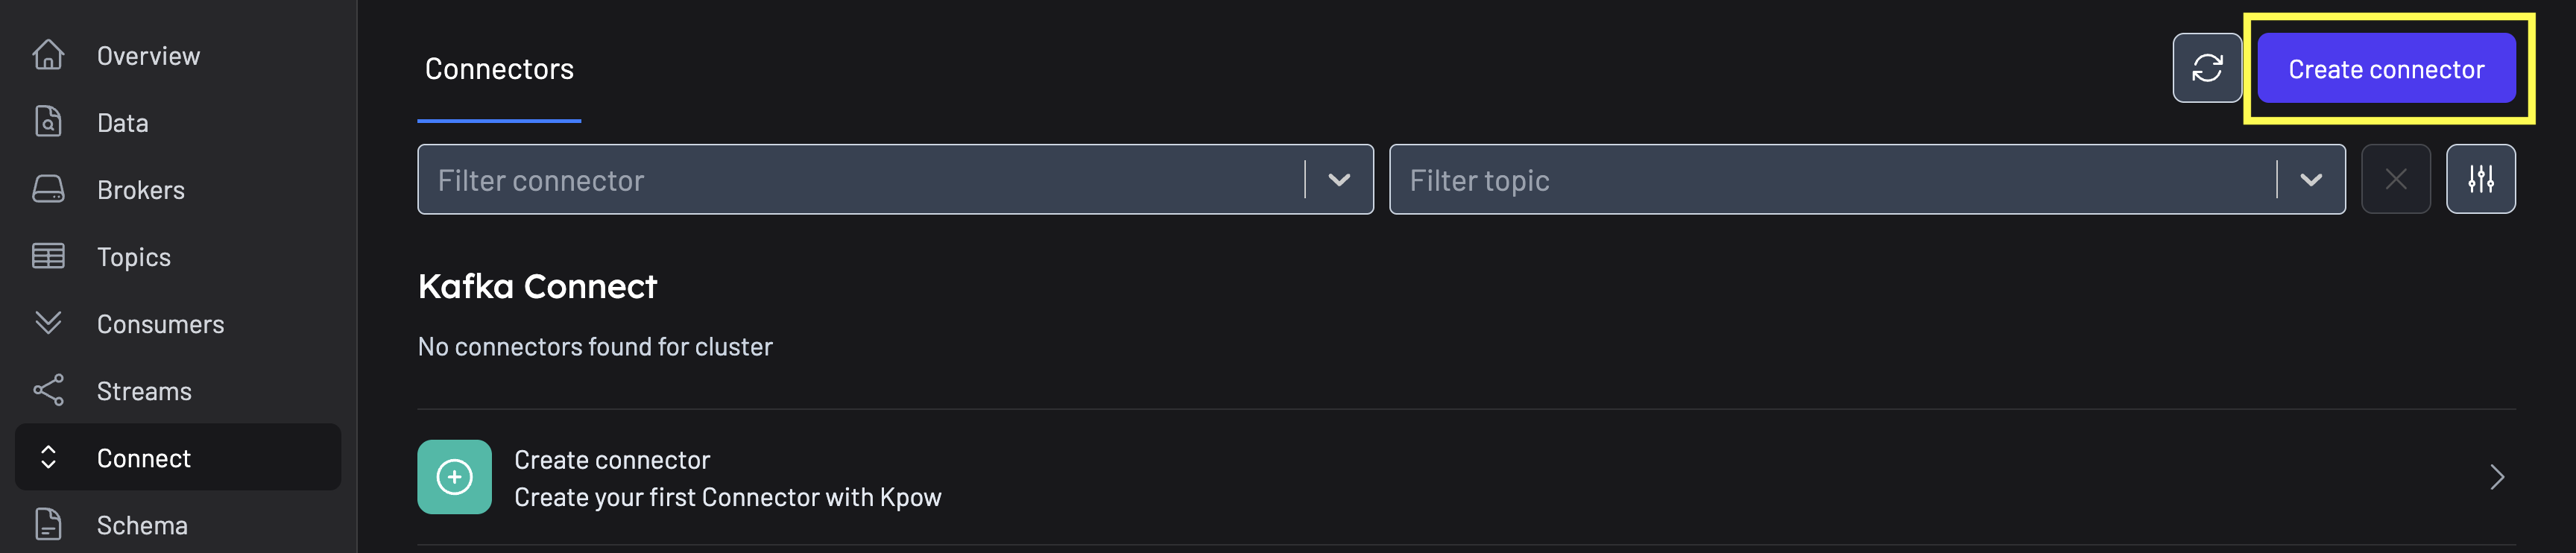This screenshot has height=553, width=2576.
Task: Select Connect in the sidebar menu
Action: pos(144,457)
